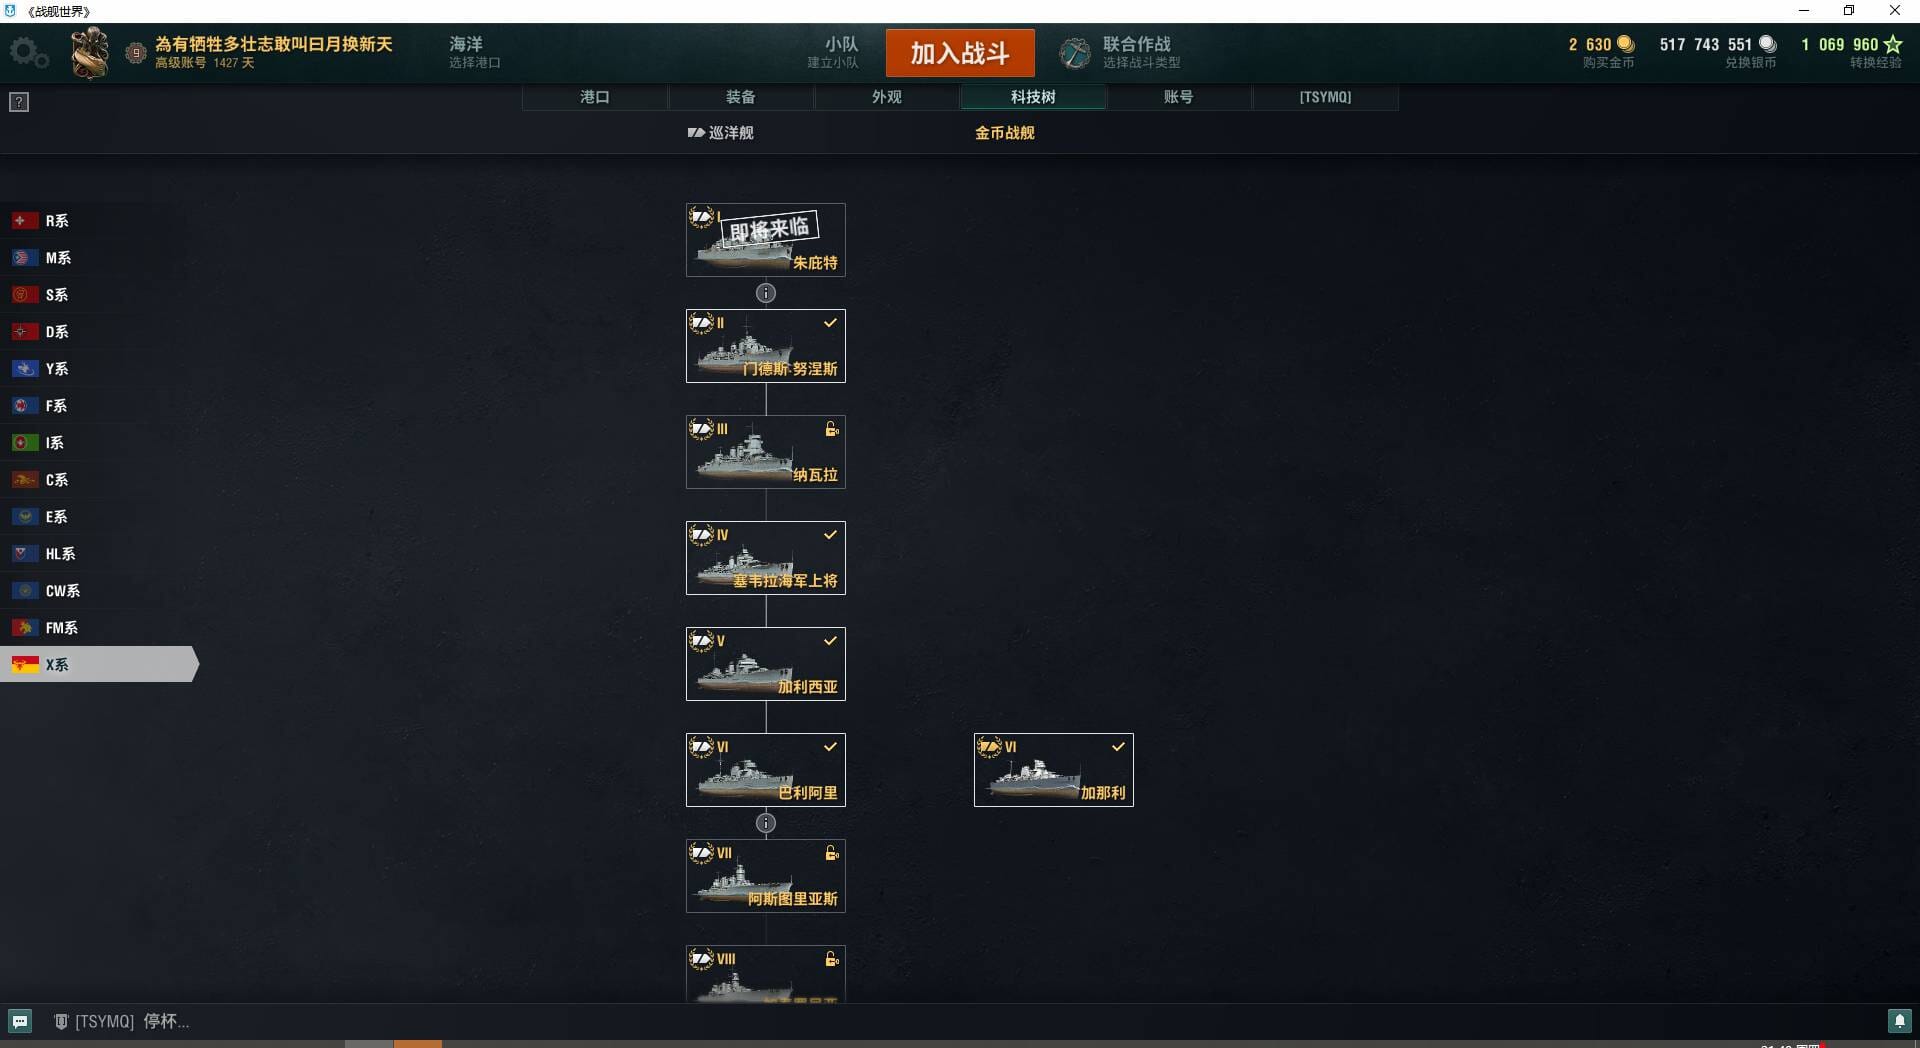Viewport: 1920px width, 1048px height.
Task: Open the chat window icon
Action: (20, 1021)
